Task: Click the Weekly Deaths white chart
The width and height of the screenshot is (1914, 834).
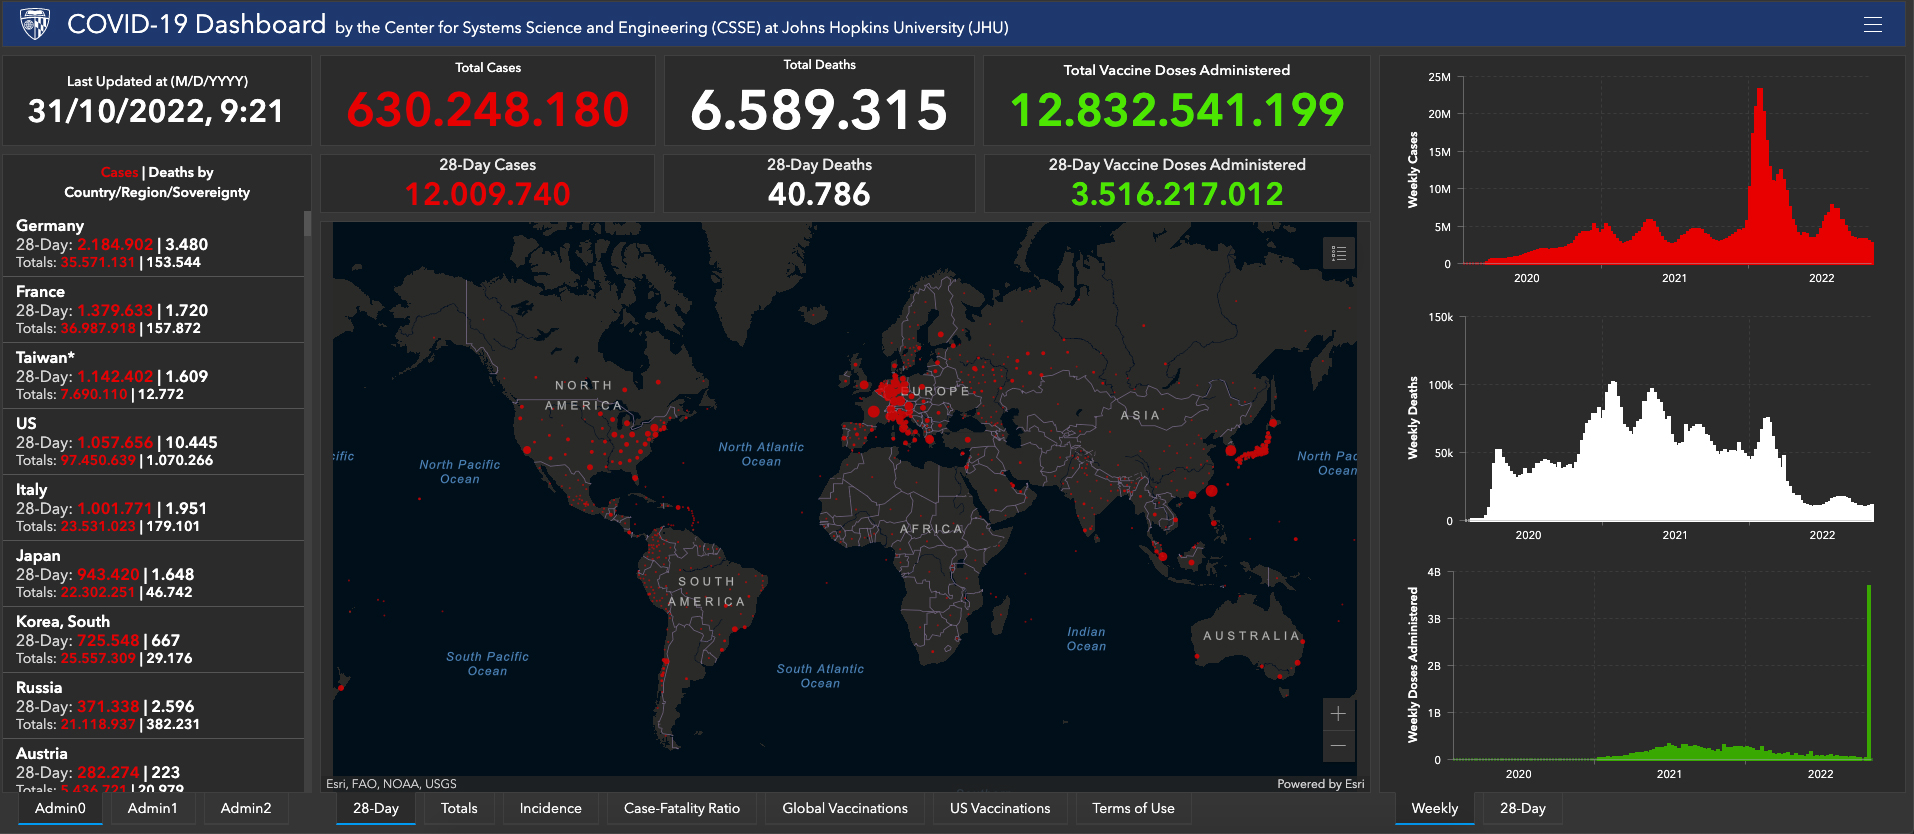Action: tap(1667, 420)
